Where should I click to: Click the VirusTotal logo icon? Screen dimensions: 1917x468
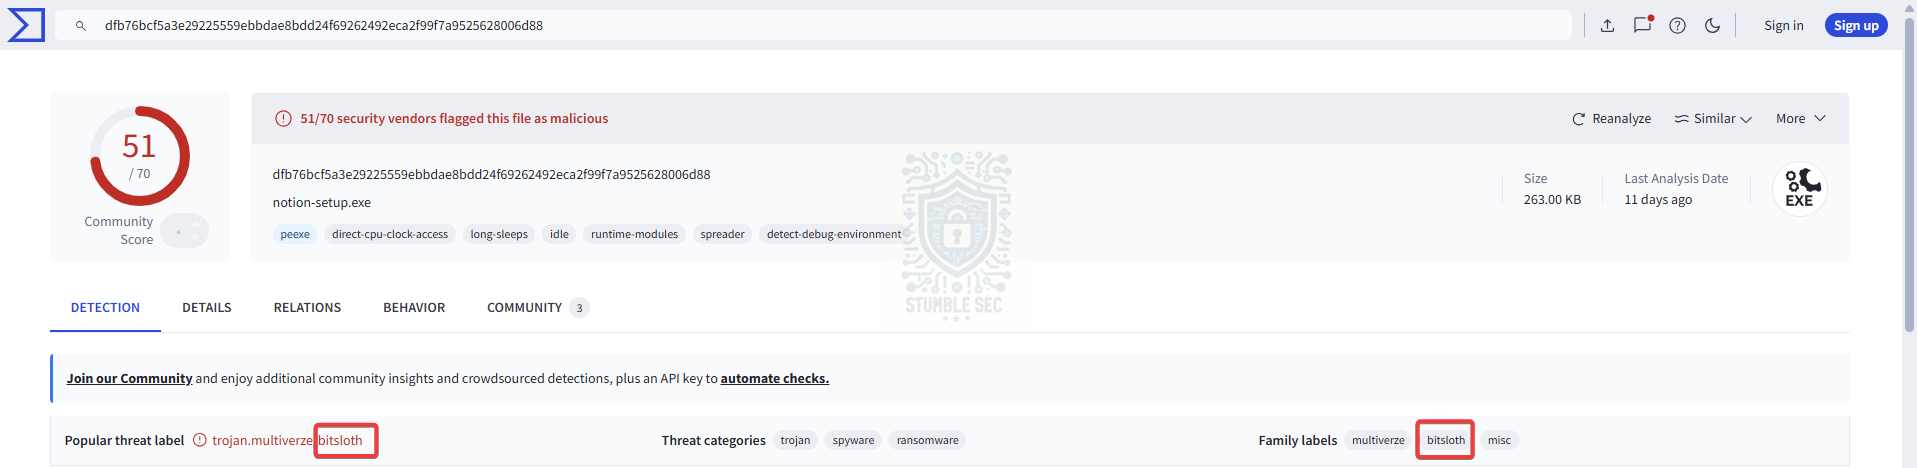pyautogui.click(x=26, y=25)
